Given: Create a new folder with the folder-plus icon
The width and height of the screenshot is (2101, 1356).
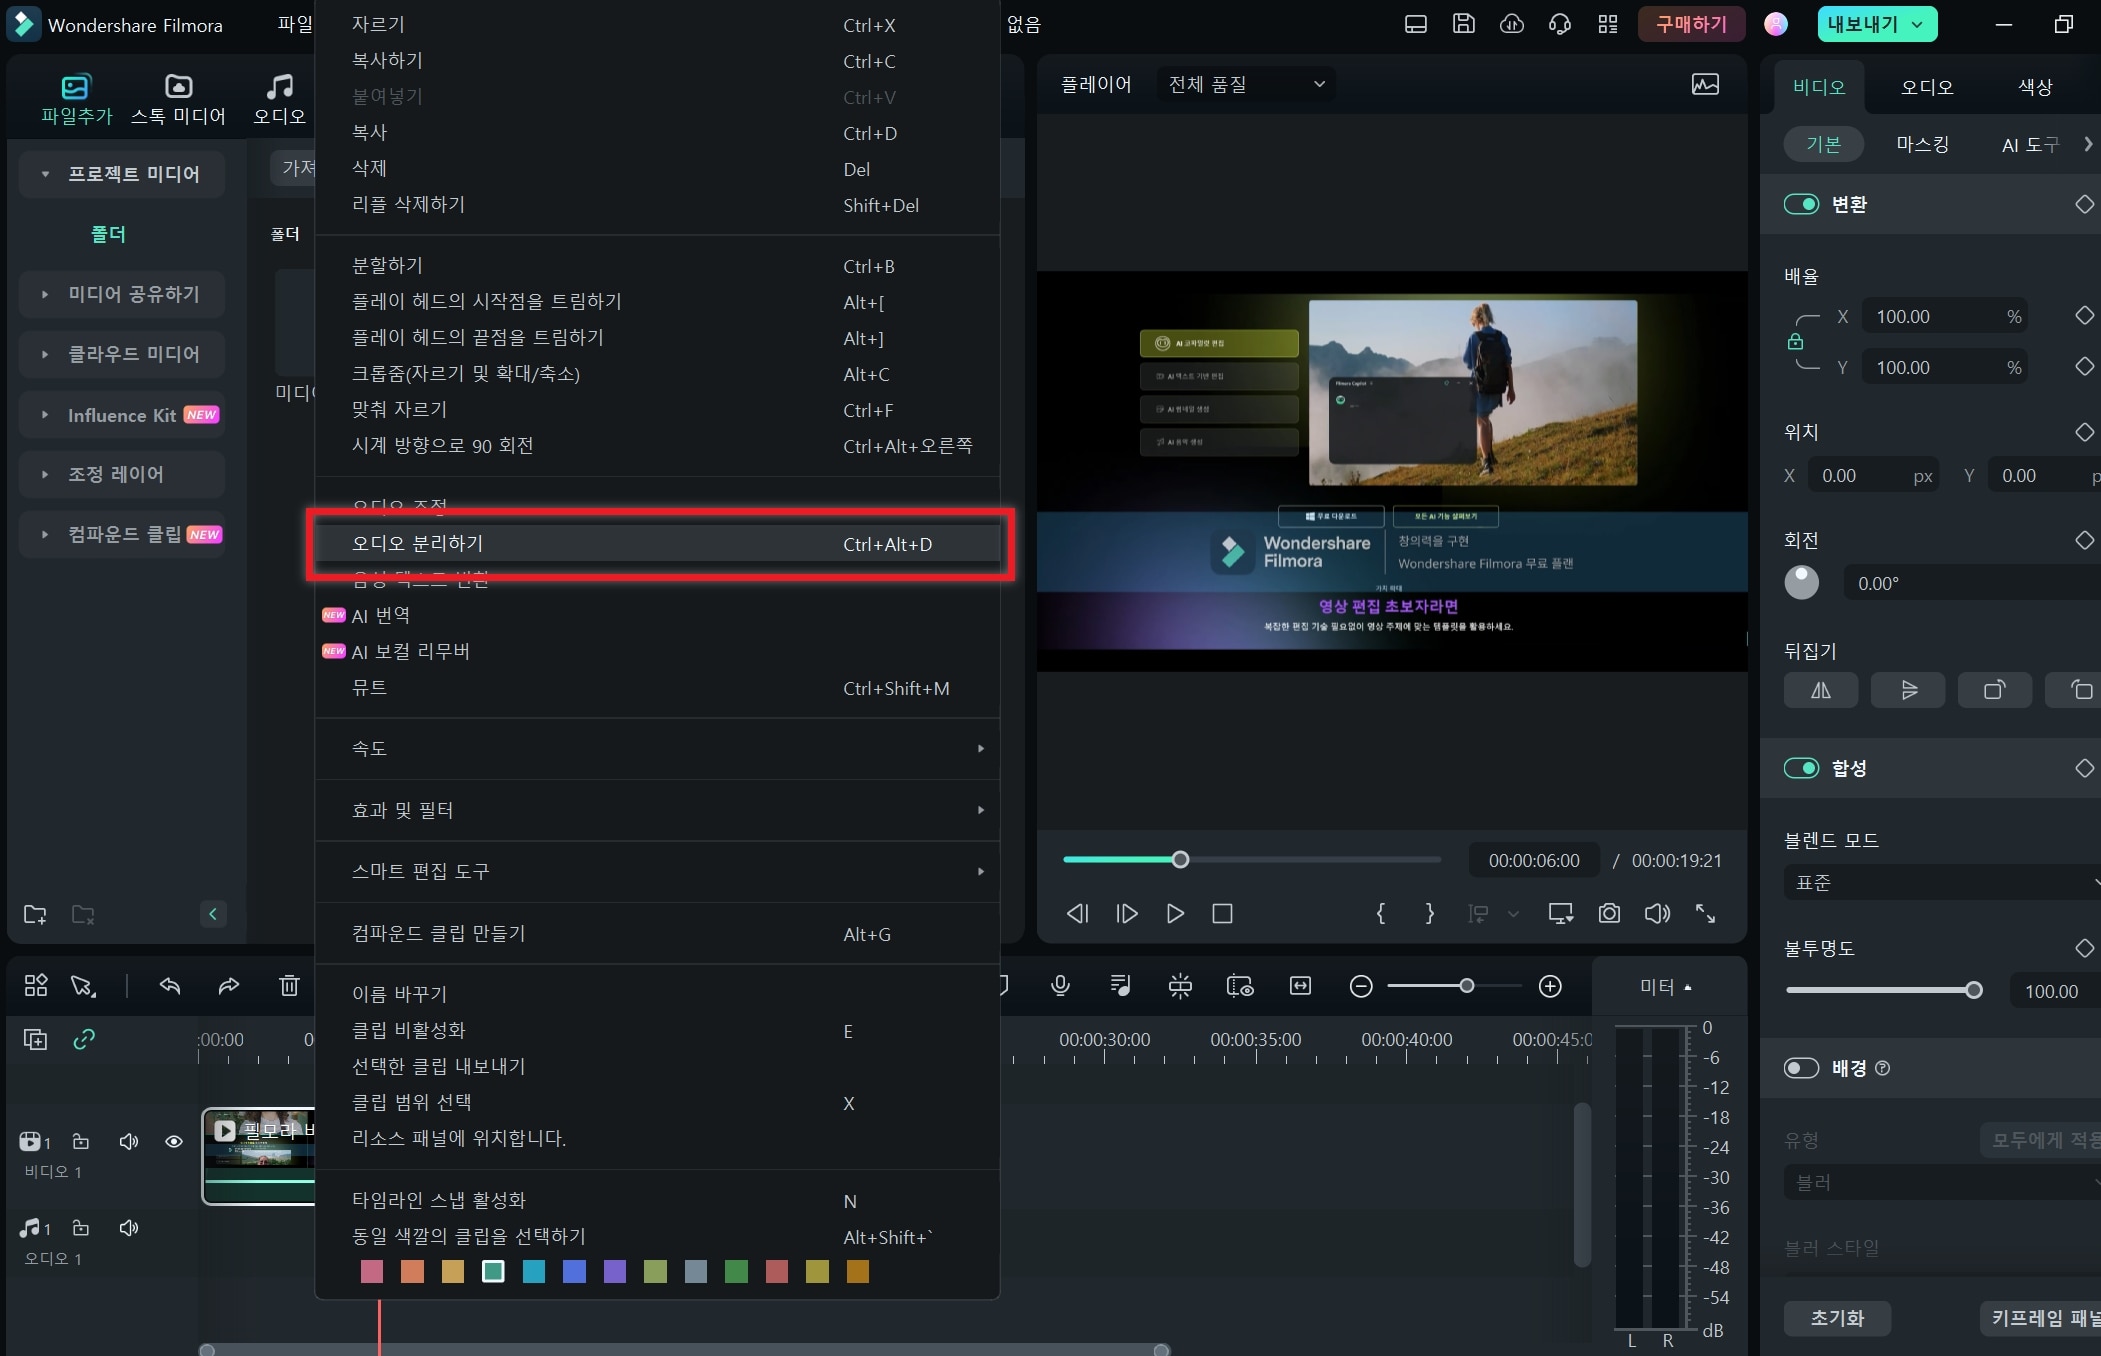Looking at the screenshot, I should (x=35, y=914).
